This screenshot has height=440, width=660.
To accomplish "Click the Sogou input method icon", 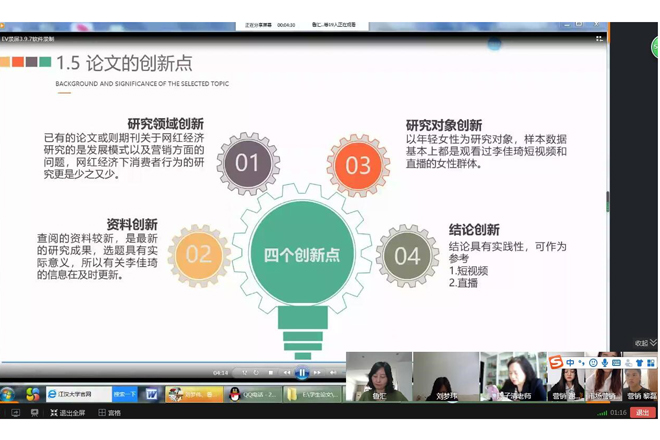I will tap(556, 362).
